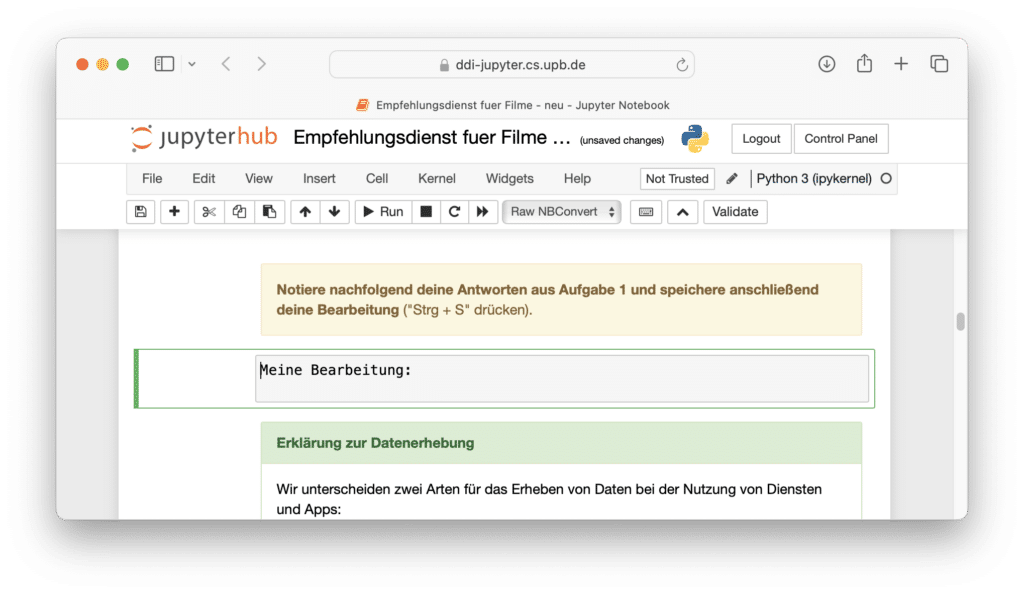Click the Run button
This screenshot has height=594, width=1024.
(383, 211)
